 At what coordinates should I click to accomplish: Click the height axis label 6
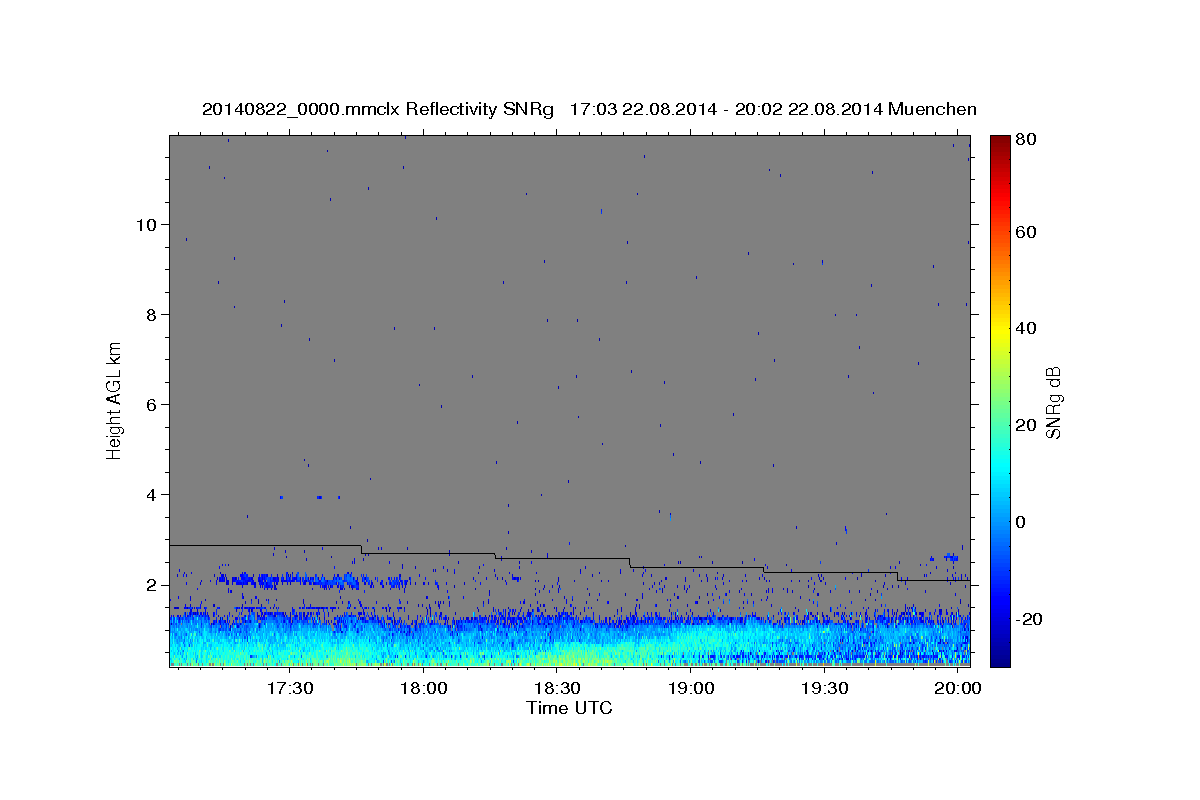pyautogui.click(x=152, y=404)
